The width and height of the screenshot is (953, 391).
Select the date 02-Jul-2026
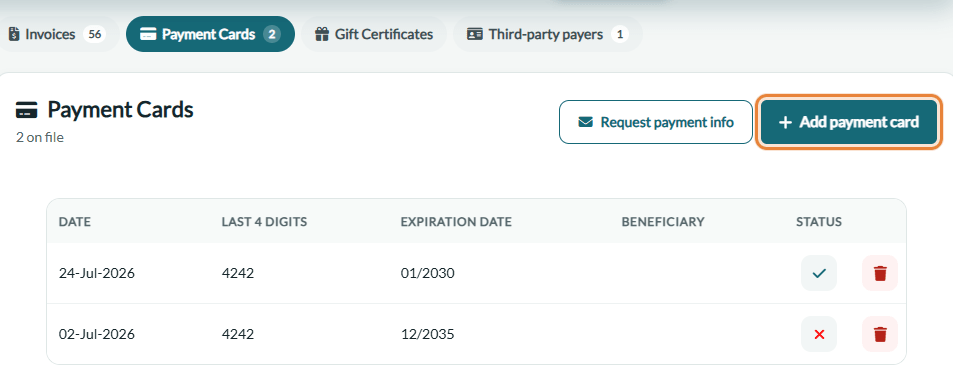pos(97,334)
